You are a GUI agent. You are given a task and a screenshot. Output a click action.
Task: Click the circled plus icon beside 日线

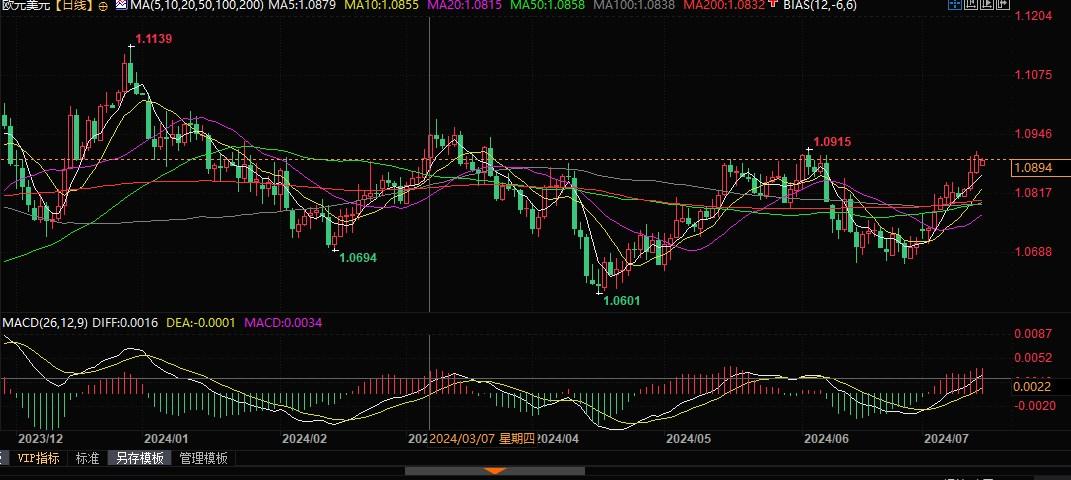click(x=102, y=5)
